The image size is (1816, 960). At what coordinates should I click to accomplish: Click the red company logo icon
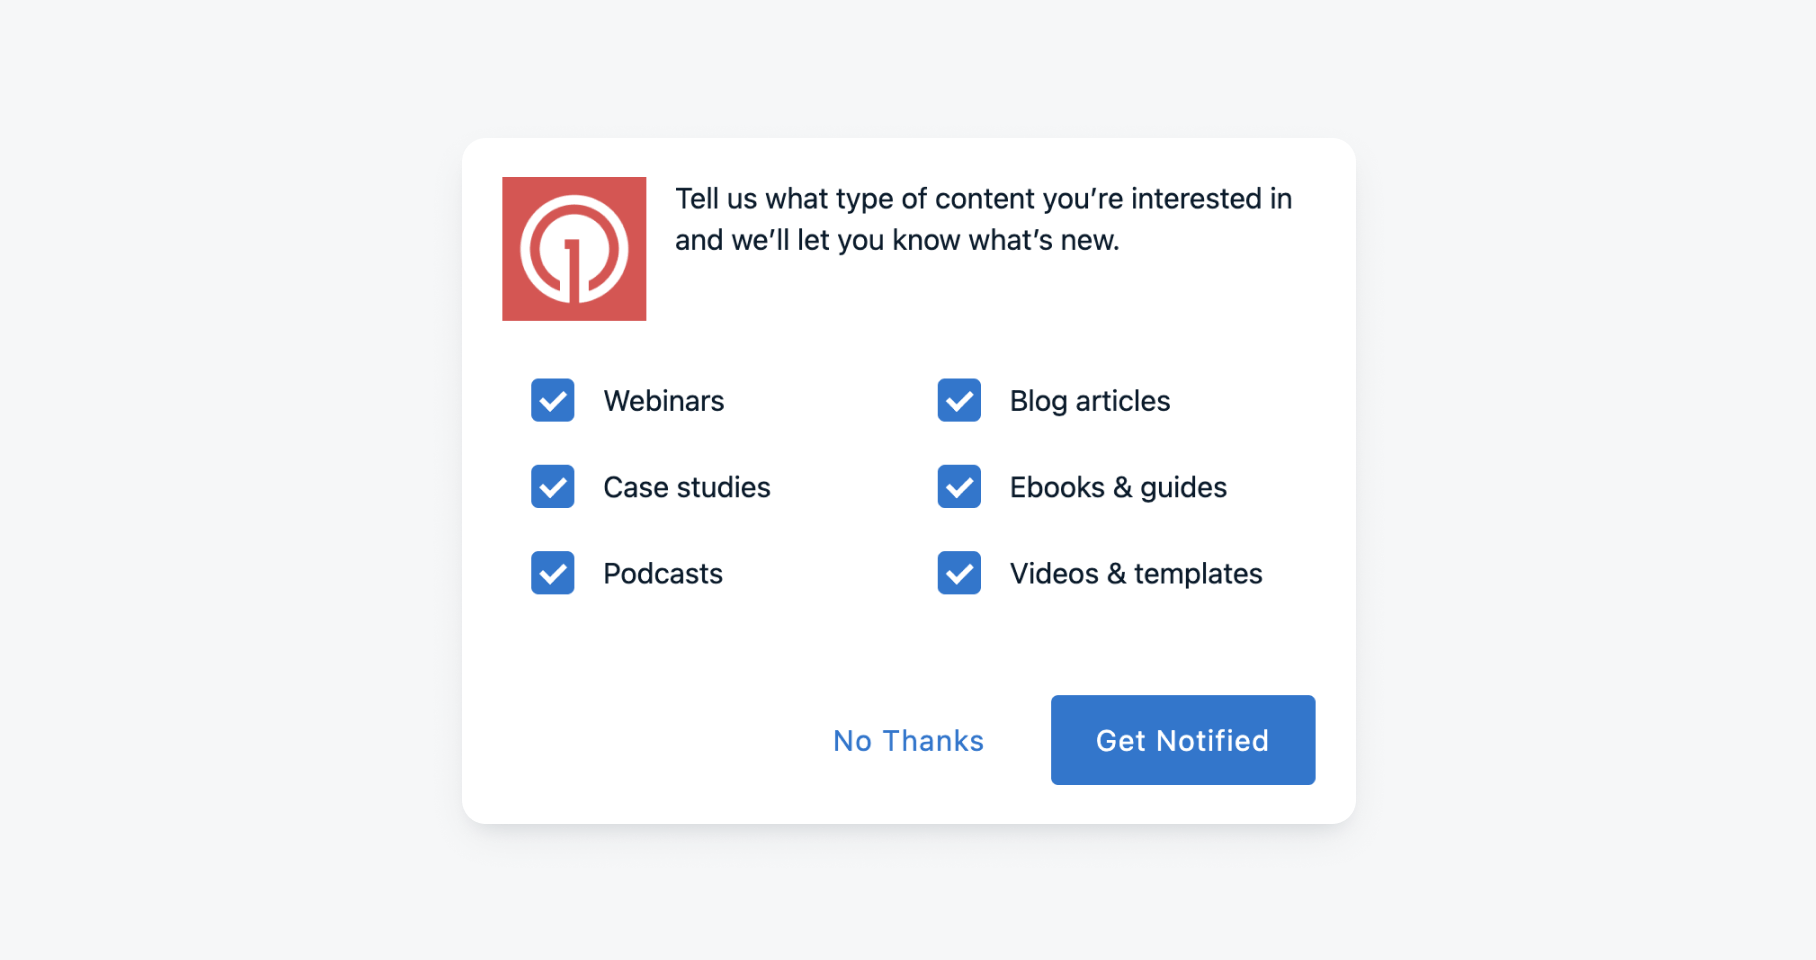(574, 248)
